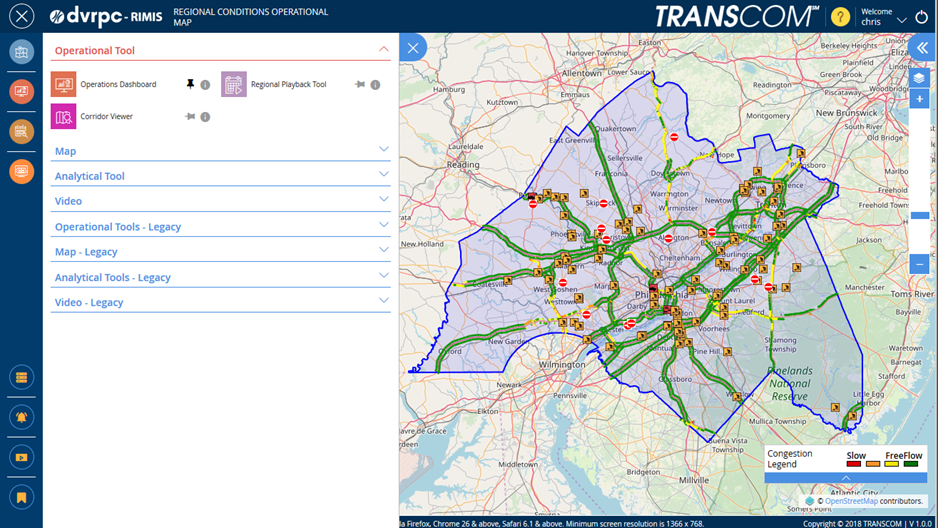Image resolution: width=938 pixels, height=528 pixels.
Task: Open the bookmark sidebar icon
Action: pos(22,498)
